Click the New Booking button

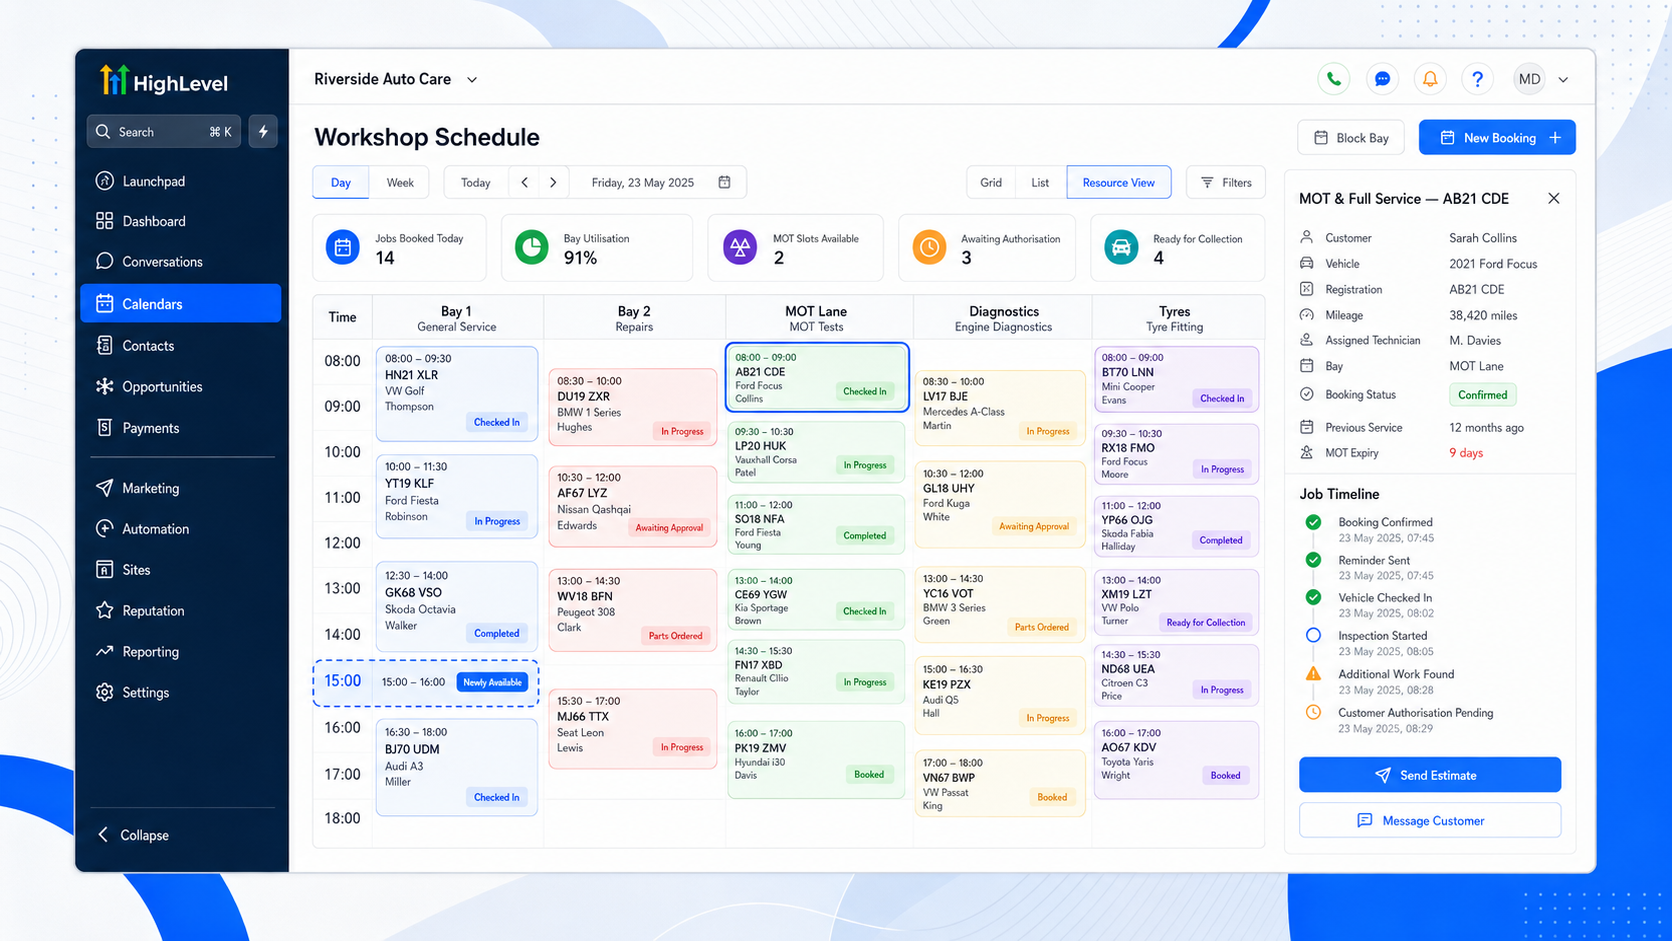click(1497, 137)
